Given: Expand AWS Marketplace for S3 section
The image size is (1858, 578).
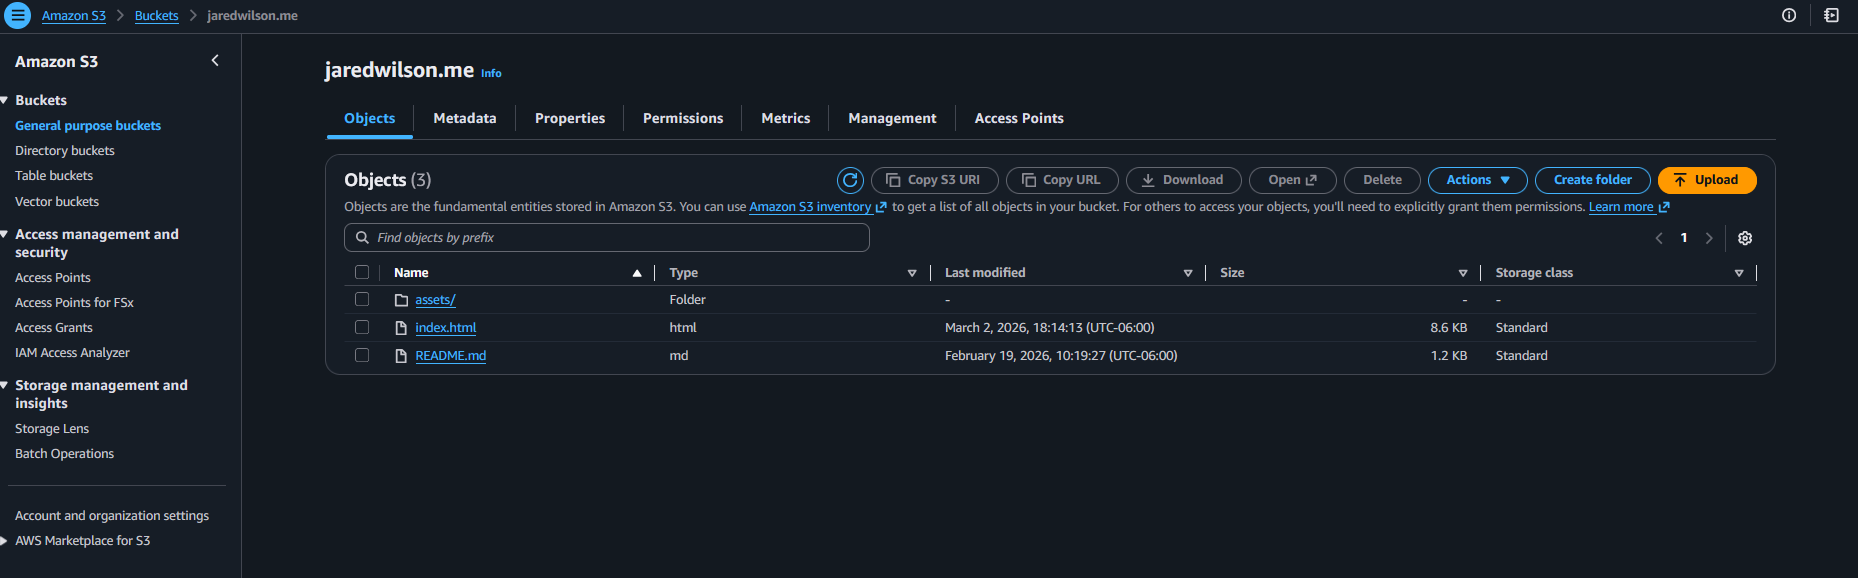Looking at the screenshot, I should click(5, 541).
